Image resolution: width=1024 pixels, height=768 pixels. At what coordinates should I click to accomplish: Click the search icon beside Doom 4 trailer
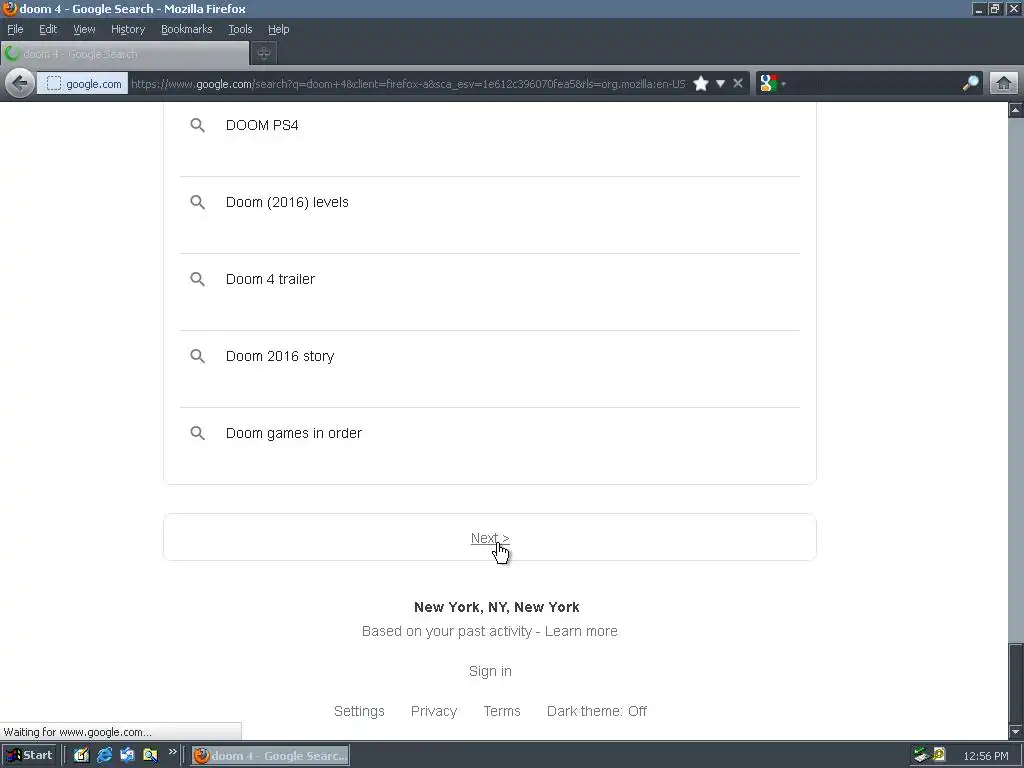click(x=197, y=280)
